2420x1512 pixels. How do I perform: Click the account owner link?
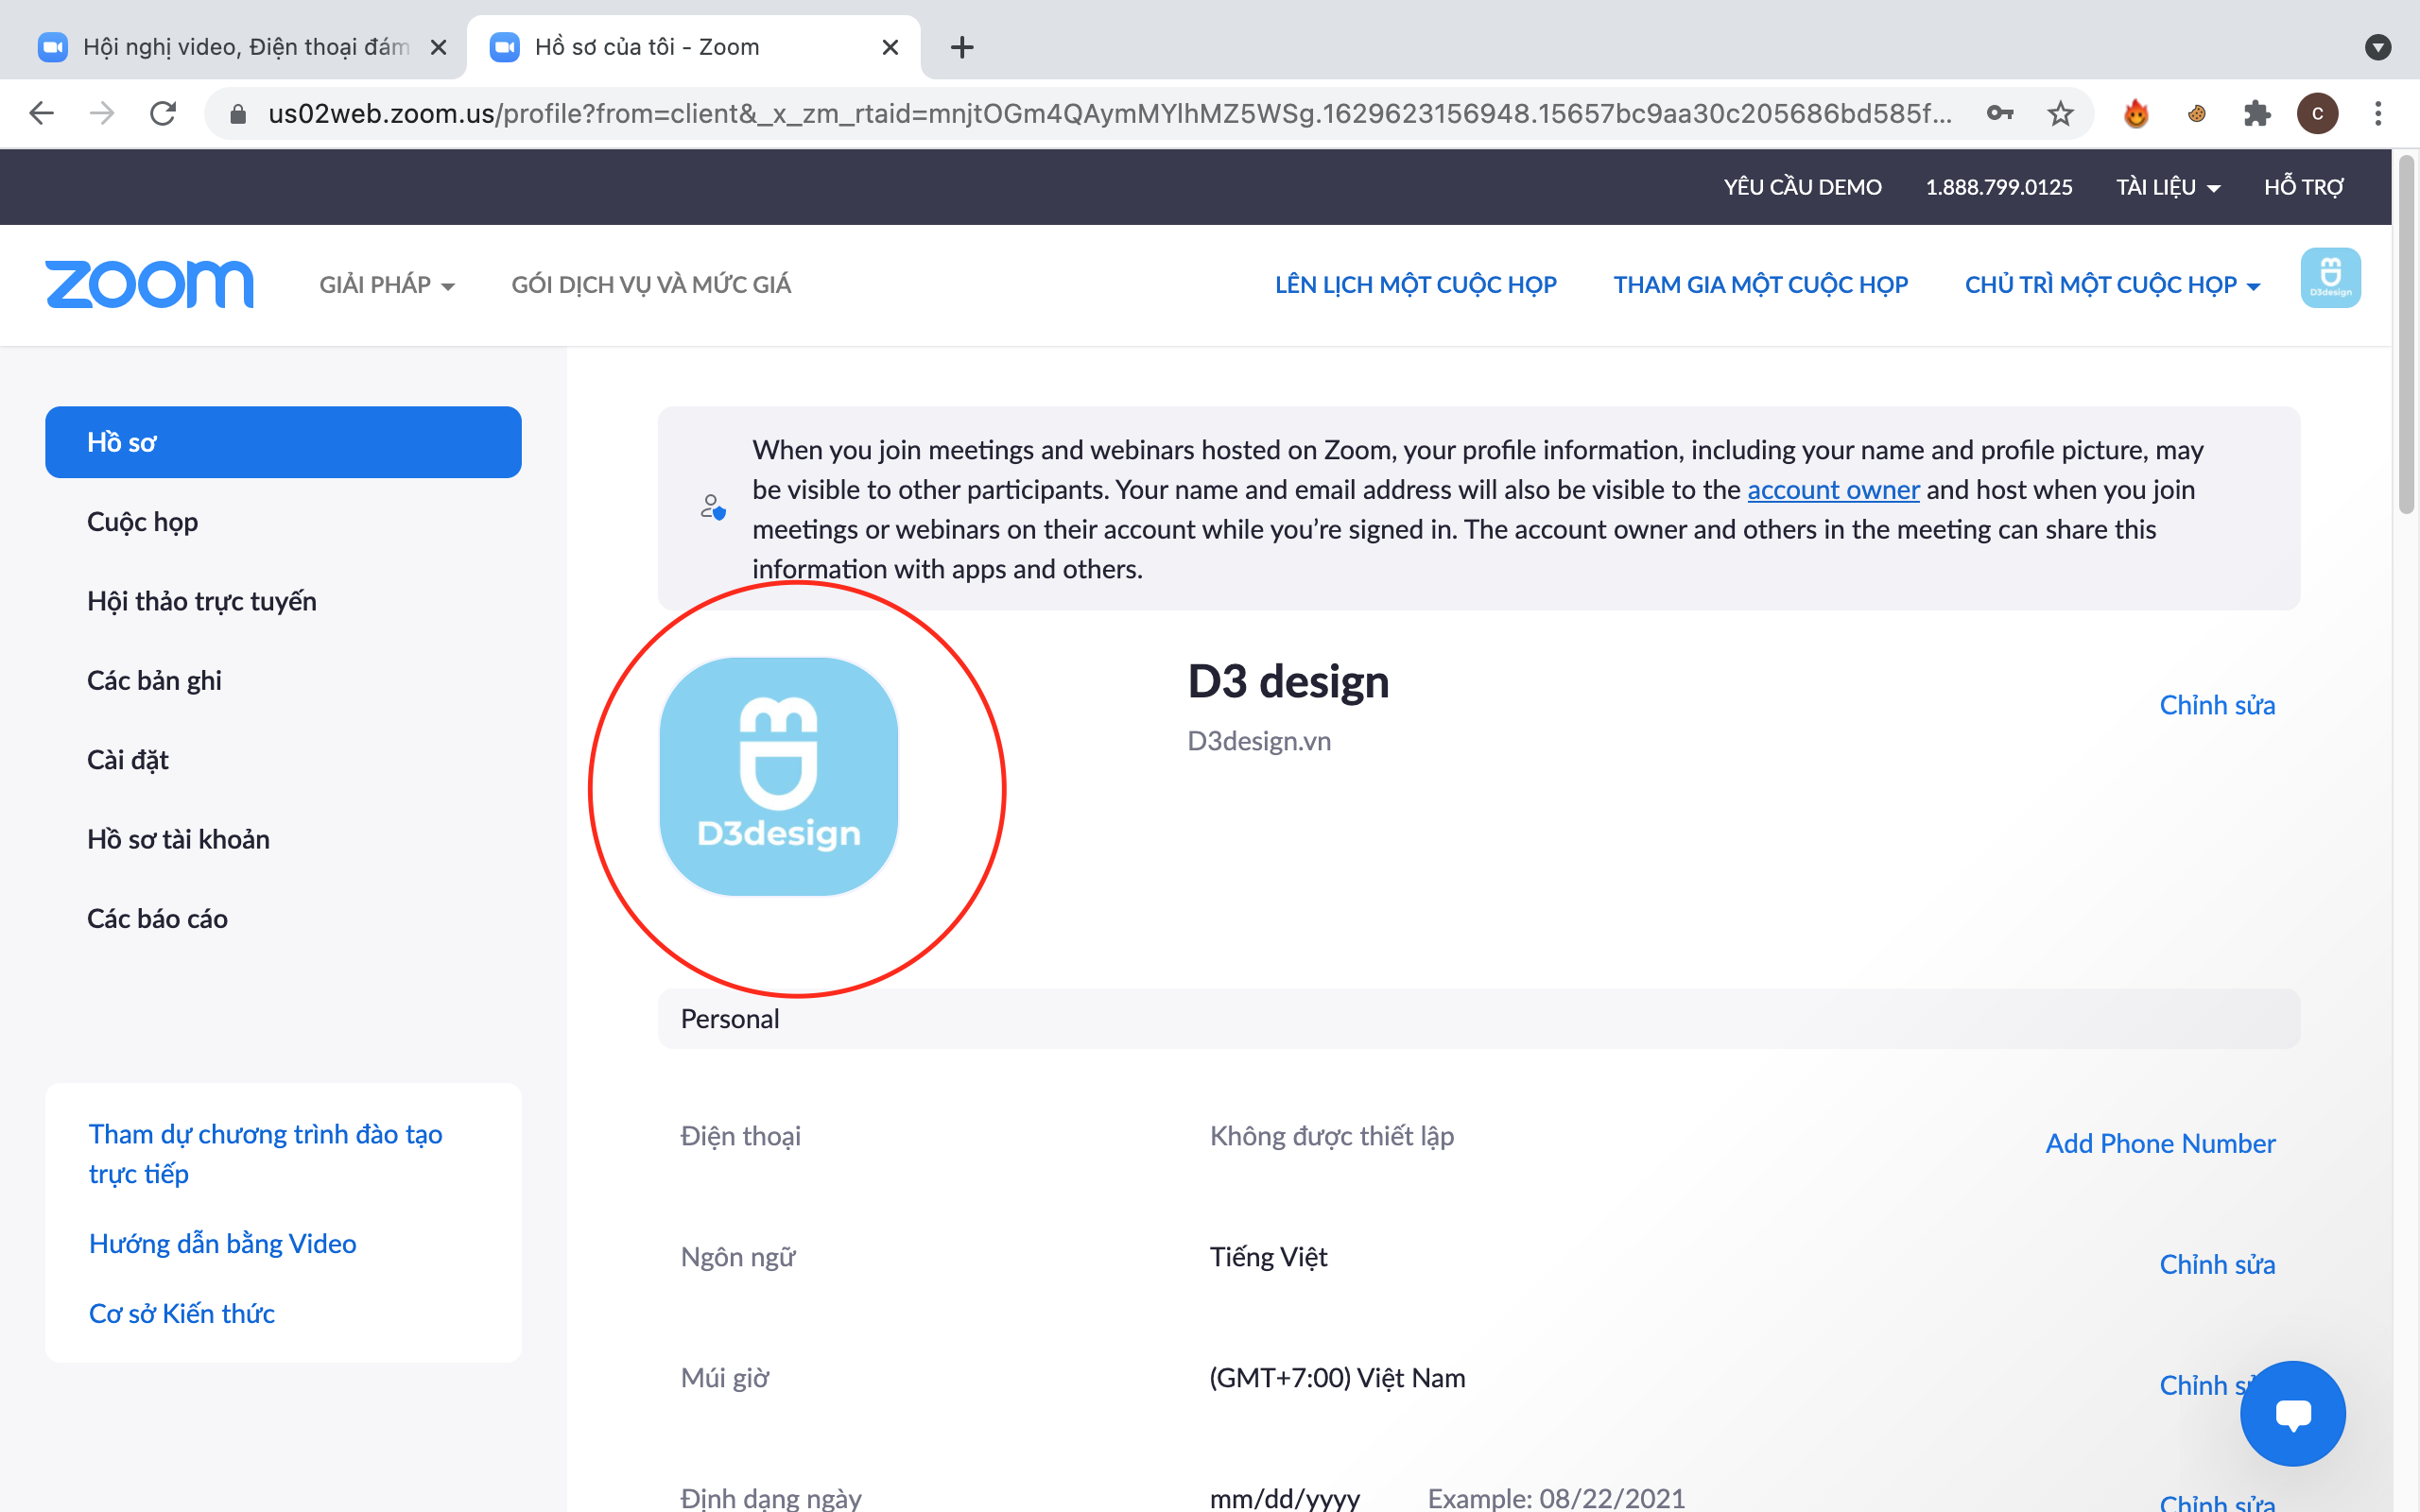point(1833,490)
